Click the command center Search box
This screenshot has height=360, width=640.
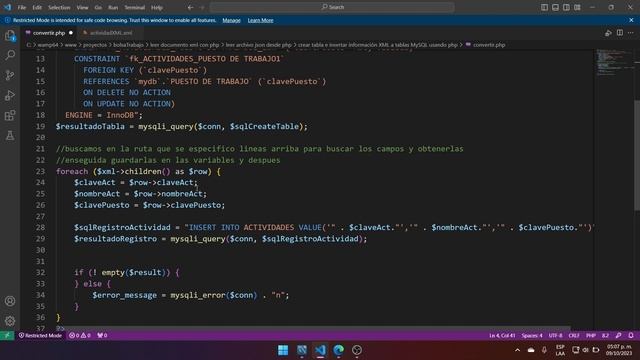332,7
